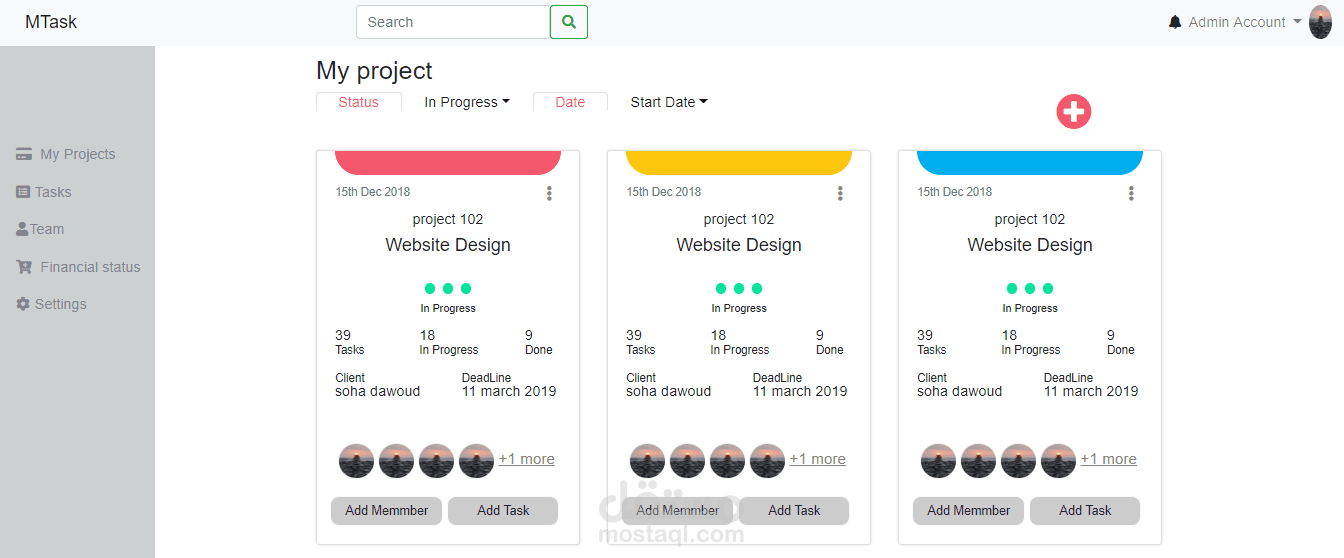The image size is (1344, 558).
Task: Click the admin profile avatar in the header
Action: tap(1320, 22)
